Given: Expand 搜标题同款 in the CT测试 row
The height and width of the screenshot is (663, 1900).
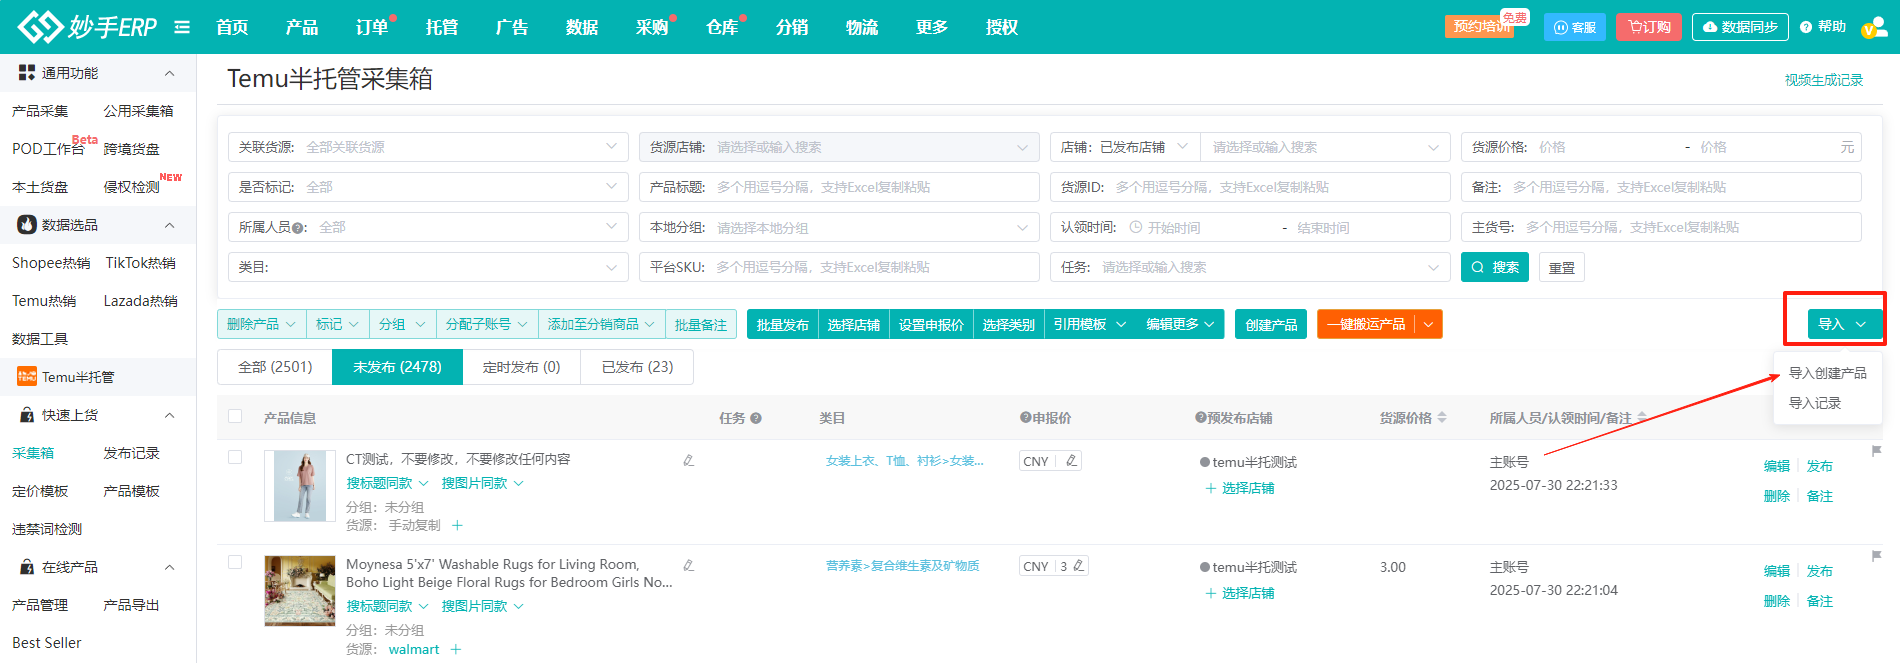Looking at the screenshot, I should (x=387, y=483).
